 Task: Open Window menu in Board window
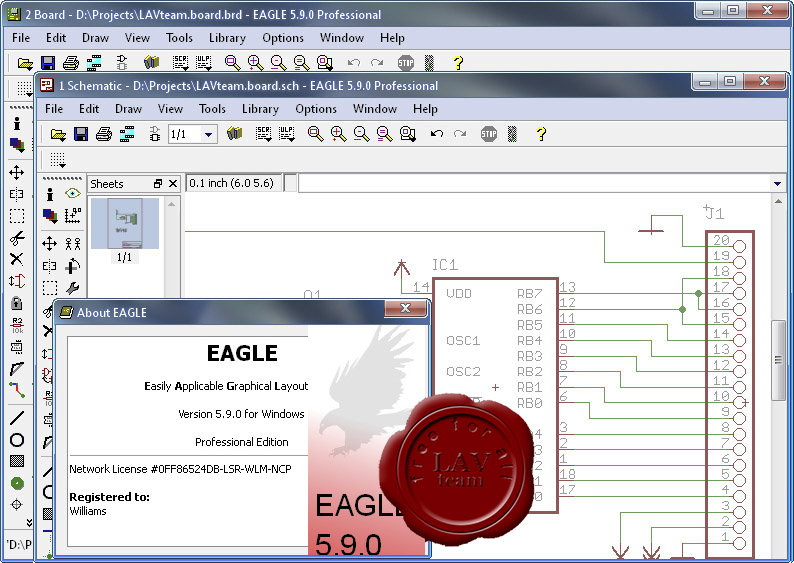click(342, 38)
